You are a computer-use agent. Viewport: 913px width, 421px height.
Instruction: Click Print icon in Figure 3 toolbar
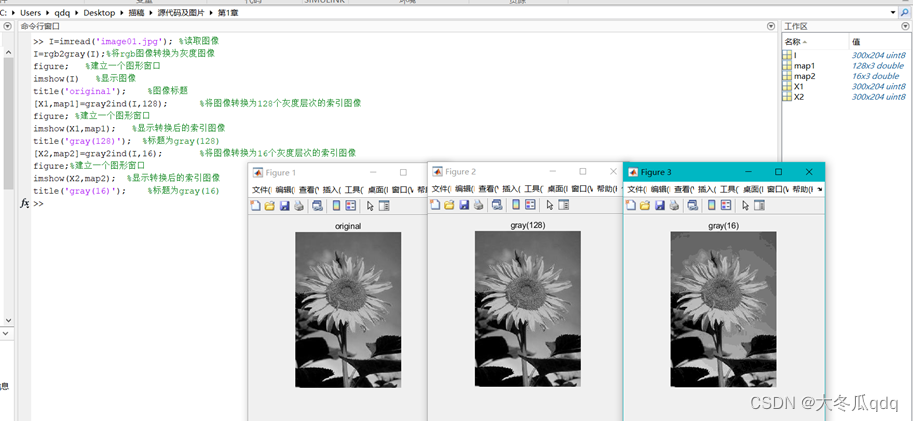(x=674, y=205)
